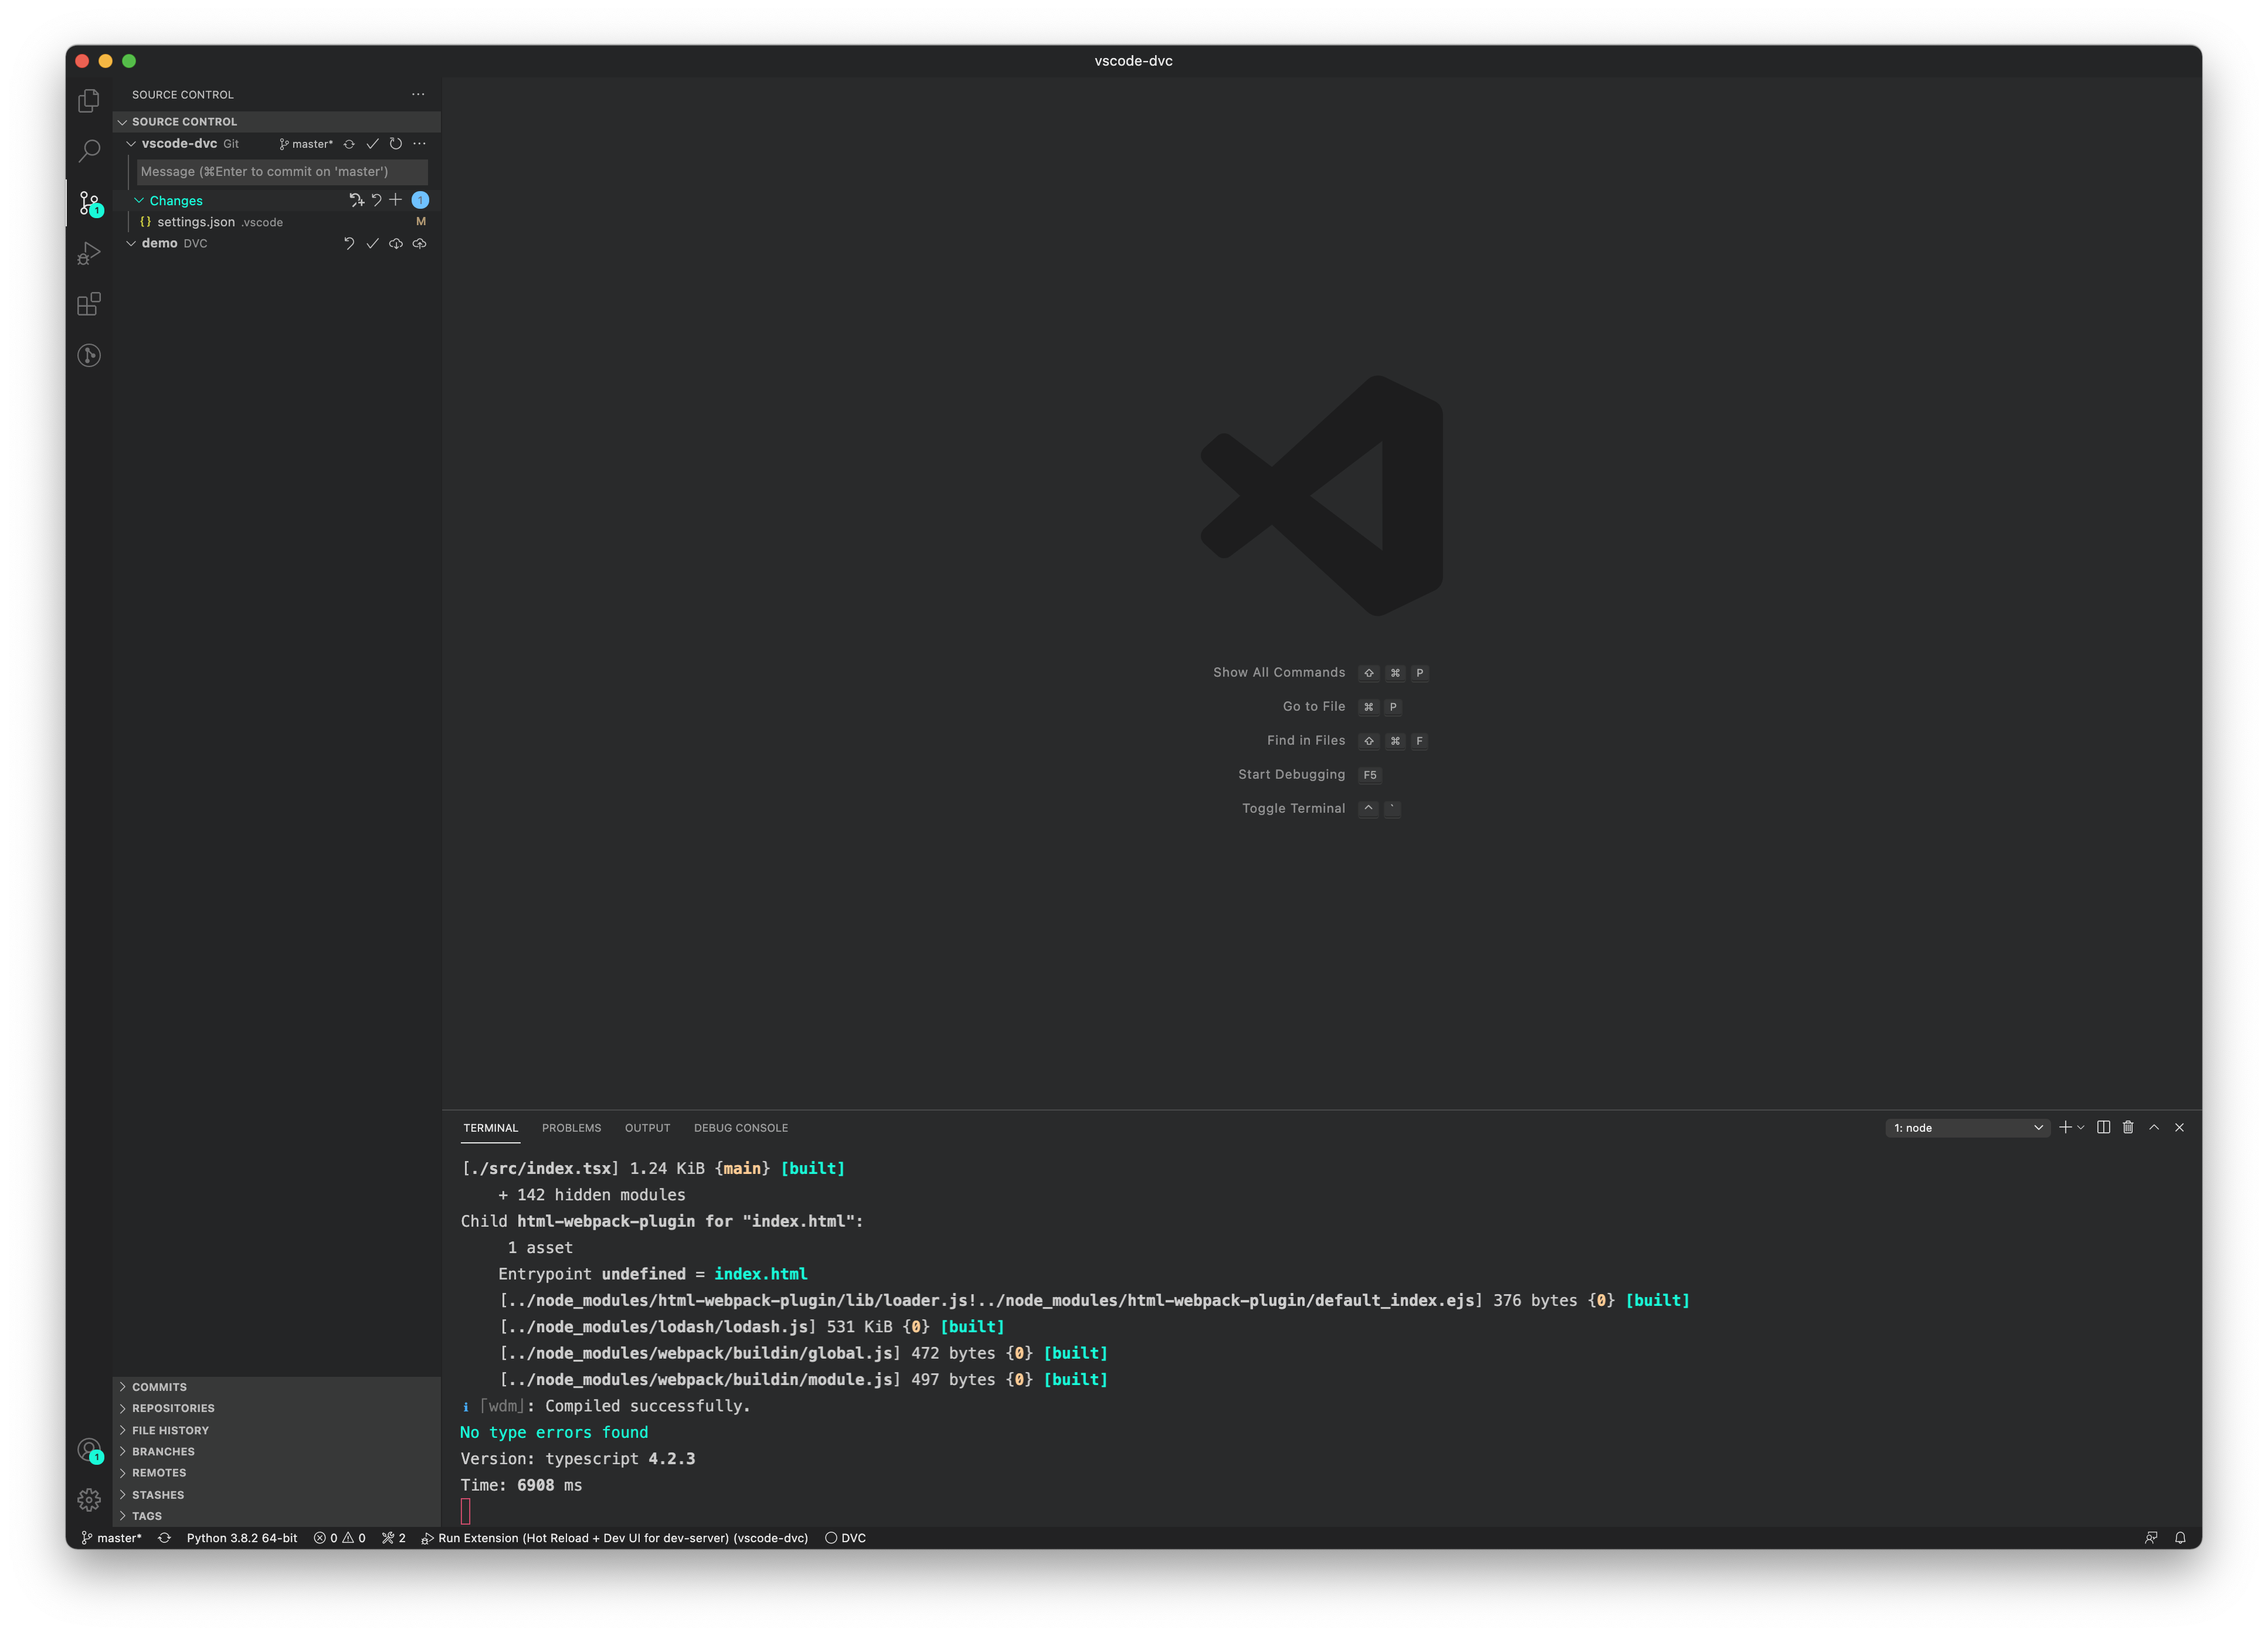Screen dimensions: 2268x1636
Task: Refresh the vscode-dvc Git repository
Action: coord(396,143)
